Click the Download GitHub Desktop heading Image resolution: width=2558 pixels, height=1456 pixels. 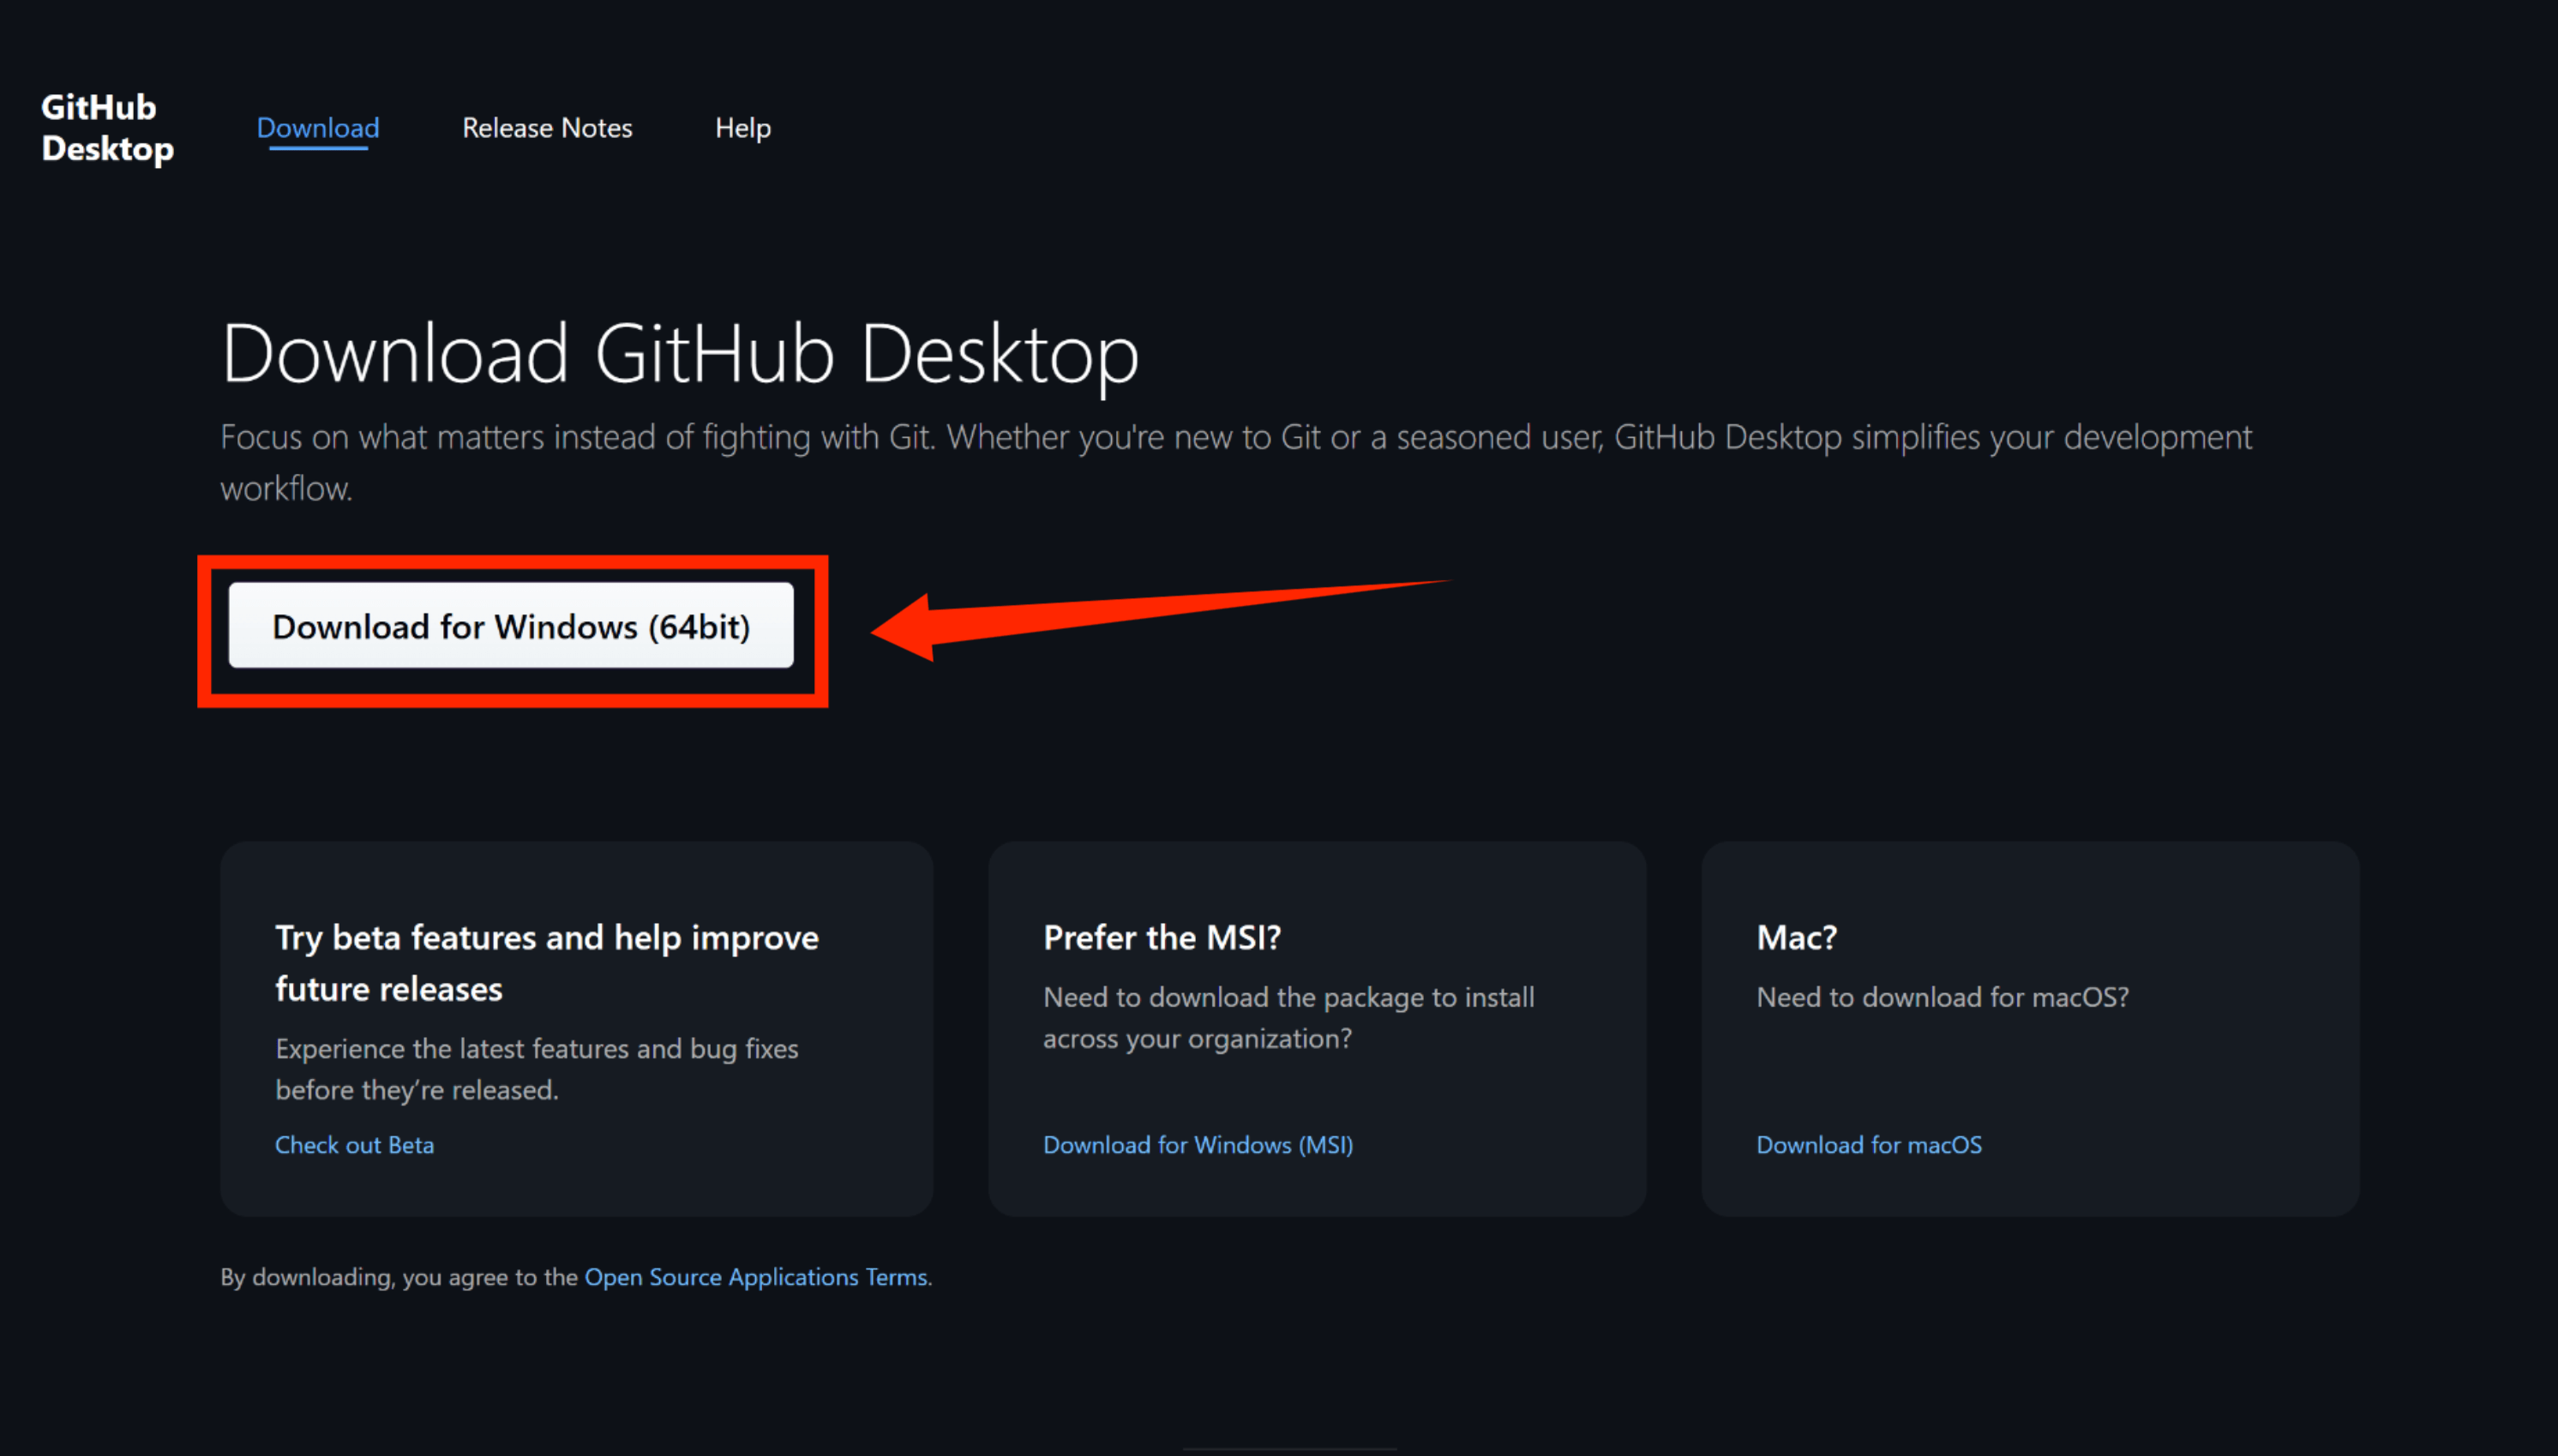click(x=679, y=353)
